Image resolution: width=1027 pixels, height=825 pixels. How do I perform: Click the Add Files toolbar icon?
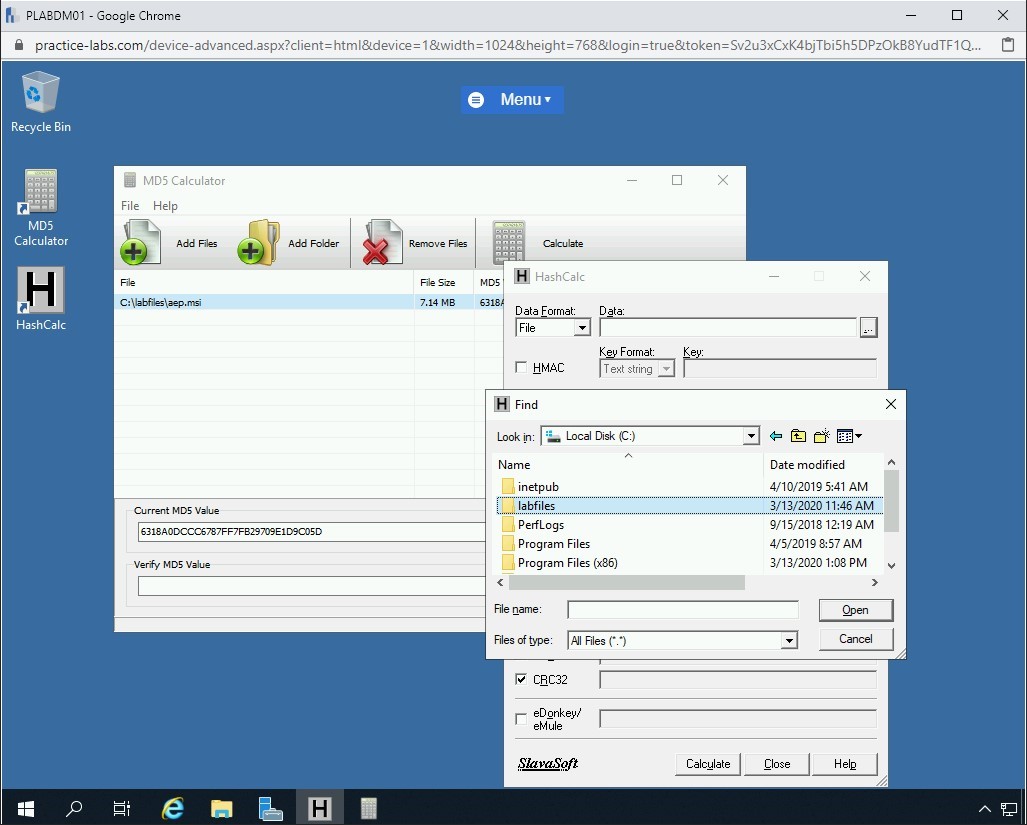coord(141,243)
